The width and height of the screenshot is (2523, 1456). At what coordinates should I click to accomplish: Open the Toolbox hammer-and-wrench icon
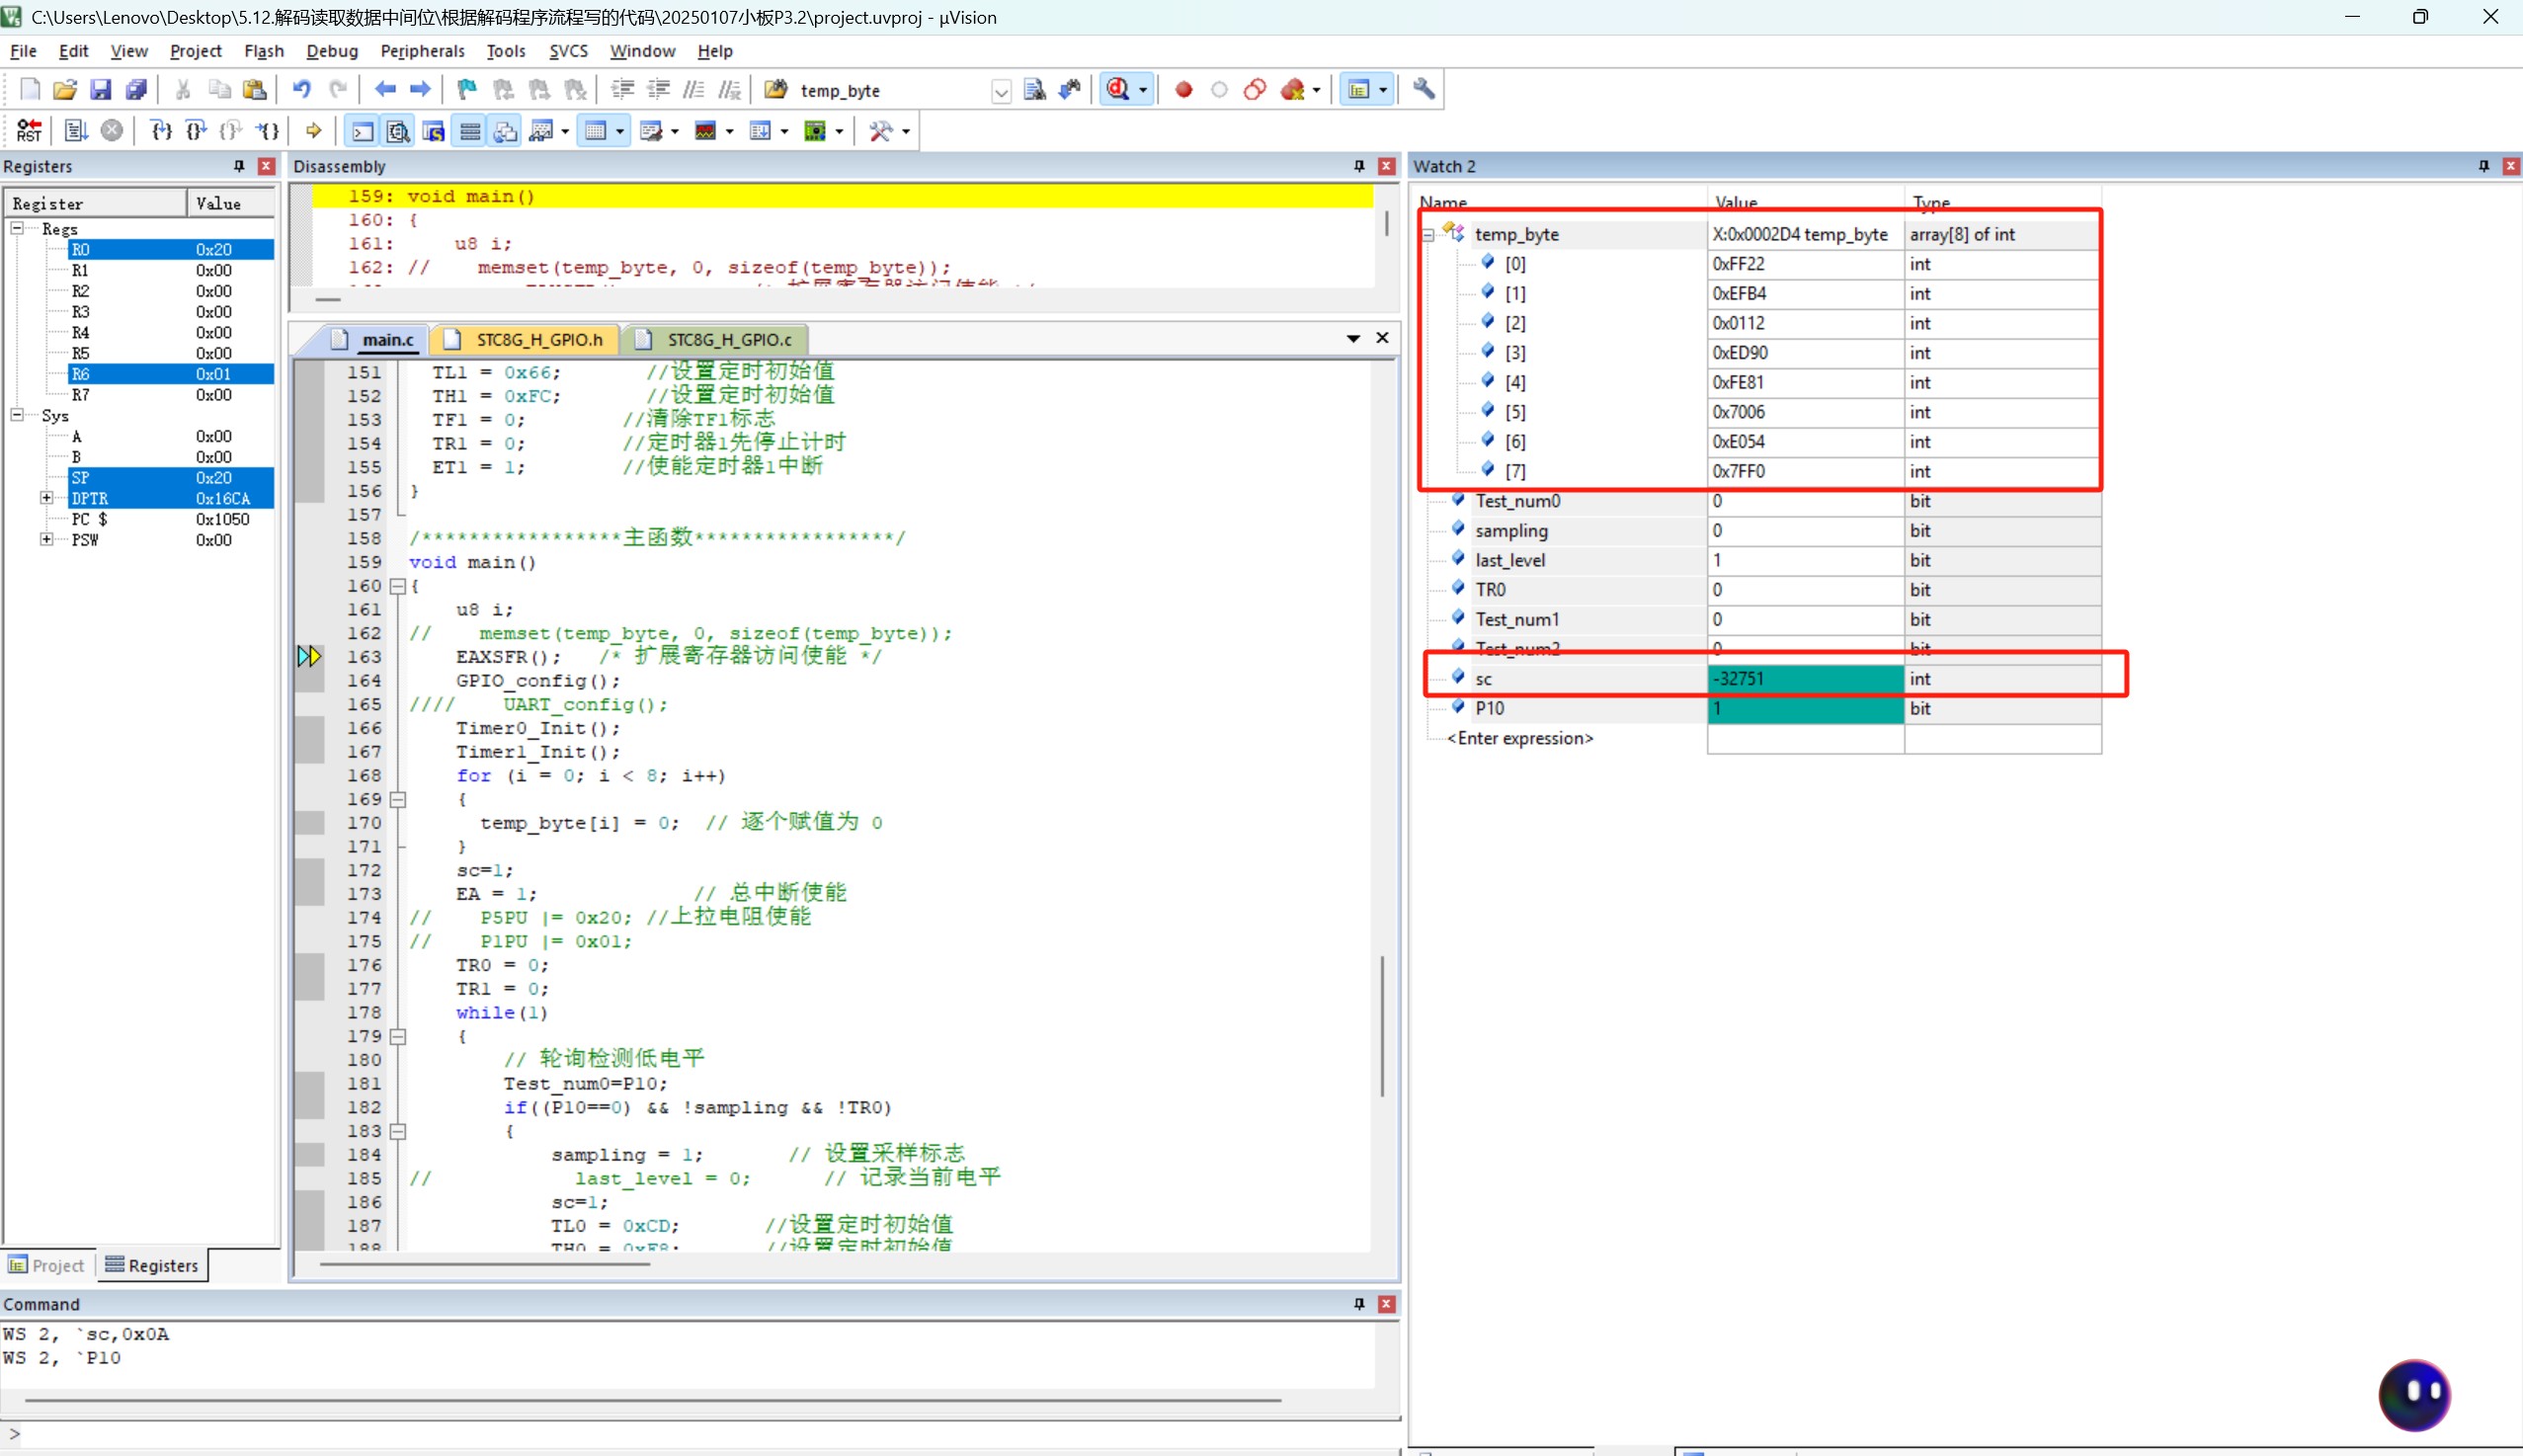[x=881, y=131]
